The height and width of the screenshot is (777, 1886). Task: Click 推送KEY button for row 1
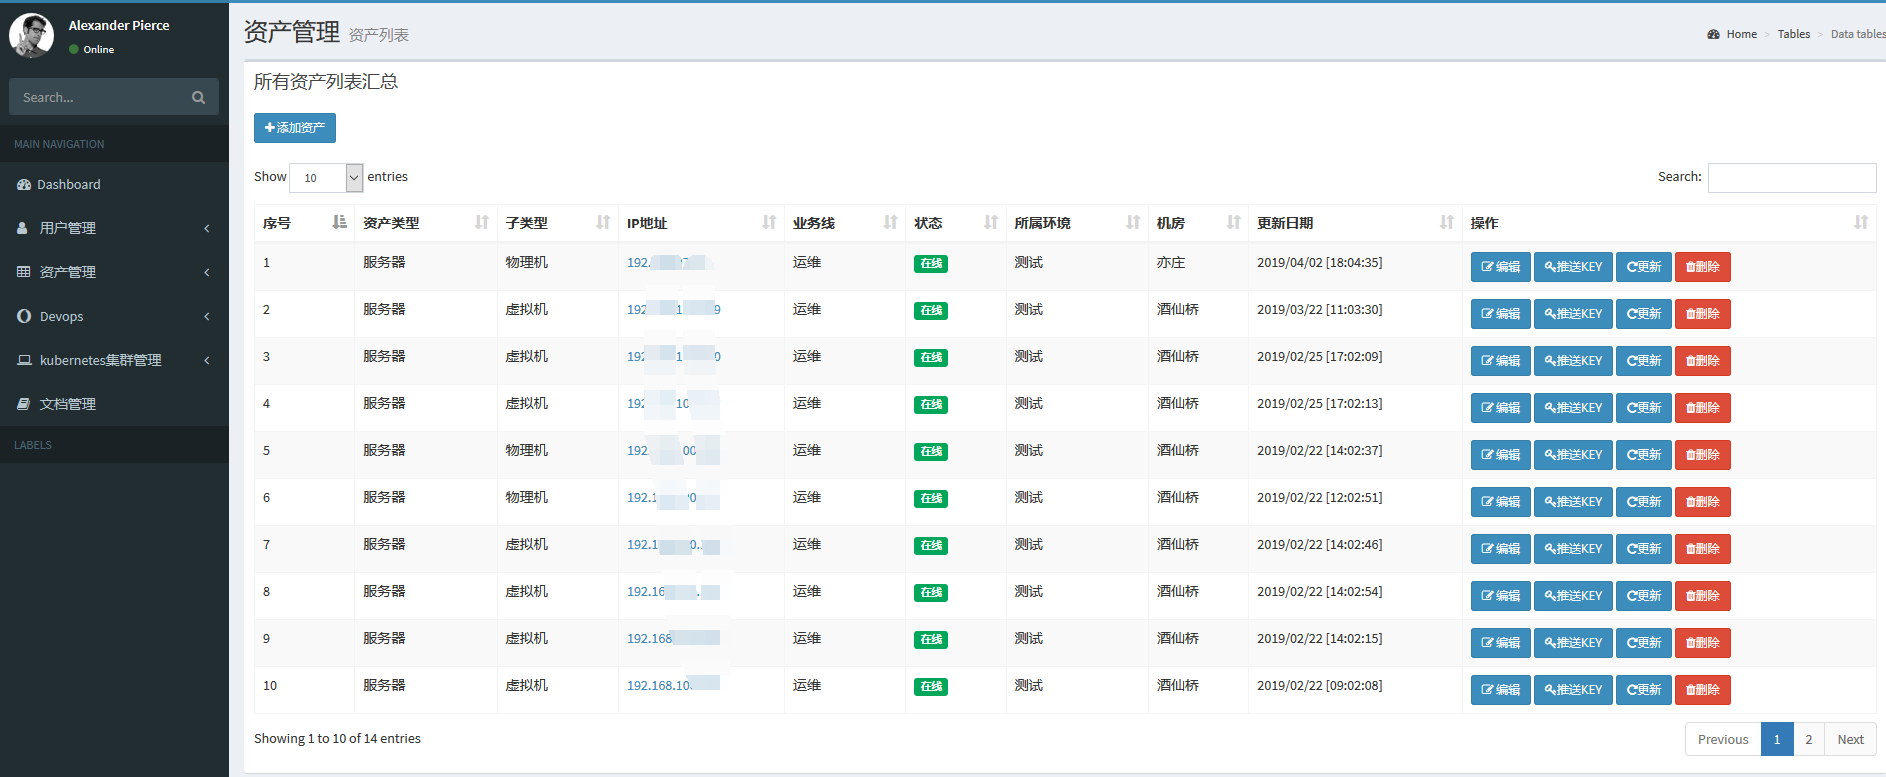click(x=1573, y=267)
